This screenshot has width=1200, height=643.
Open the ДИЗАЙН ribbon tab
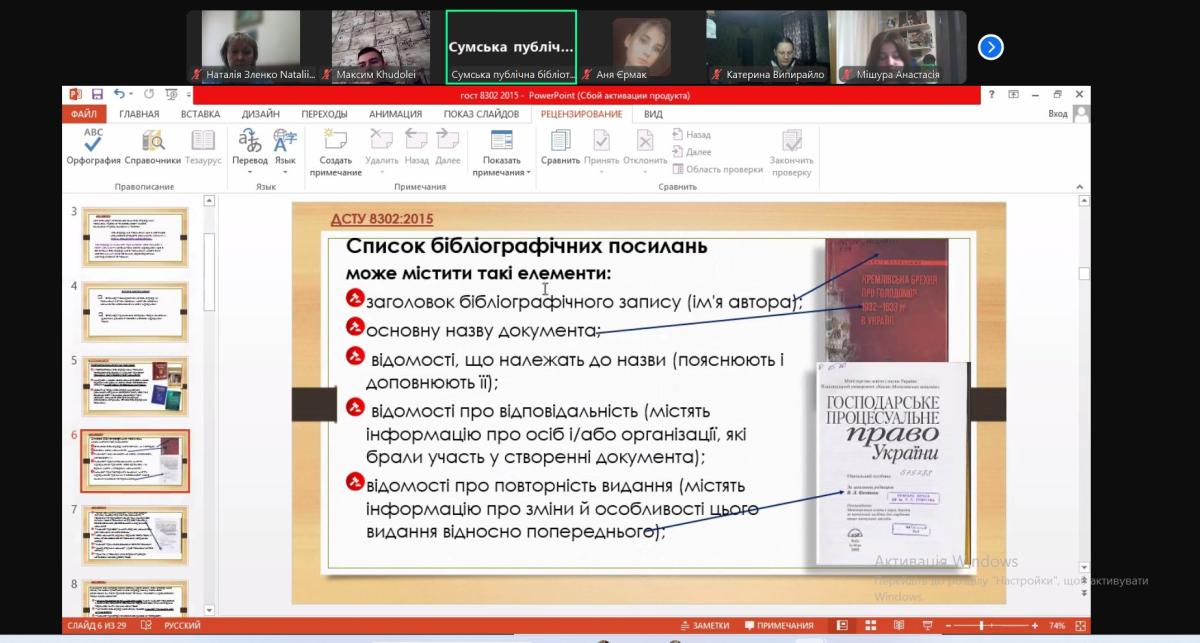[x=260, y=114]
